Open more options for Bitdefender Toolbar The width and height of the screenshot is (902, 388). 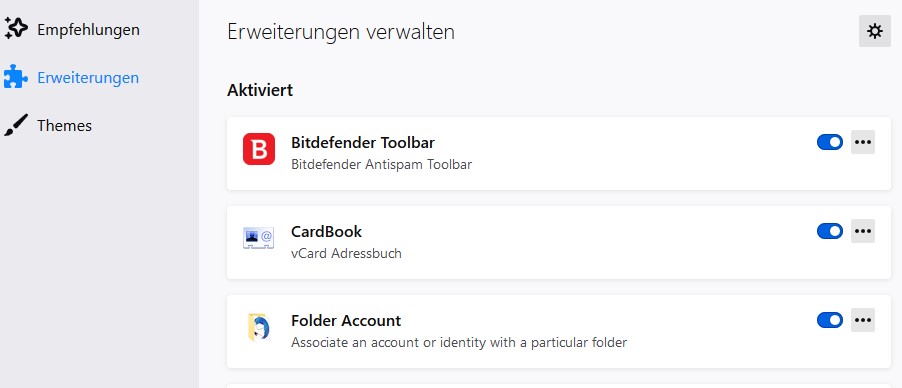[x=863, y=142]
